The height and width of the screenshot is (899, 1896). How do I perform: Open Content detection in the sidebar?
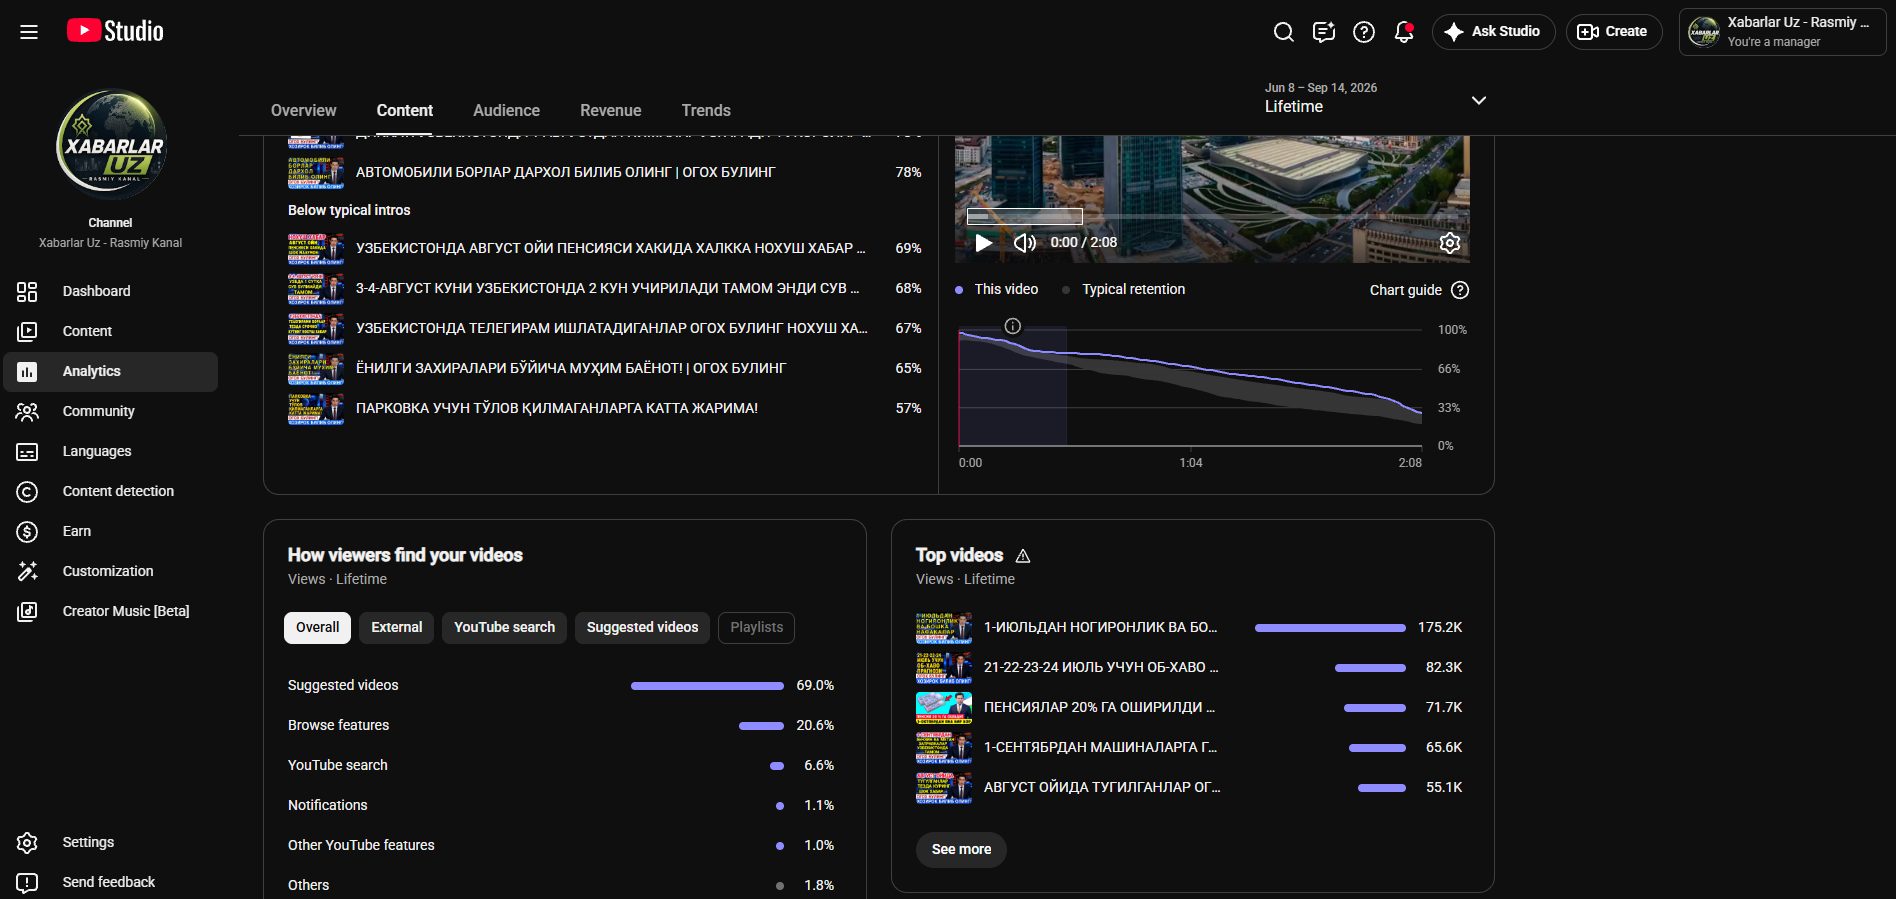(110, 491)
